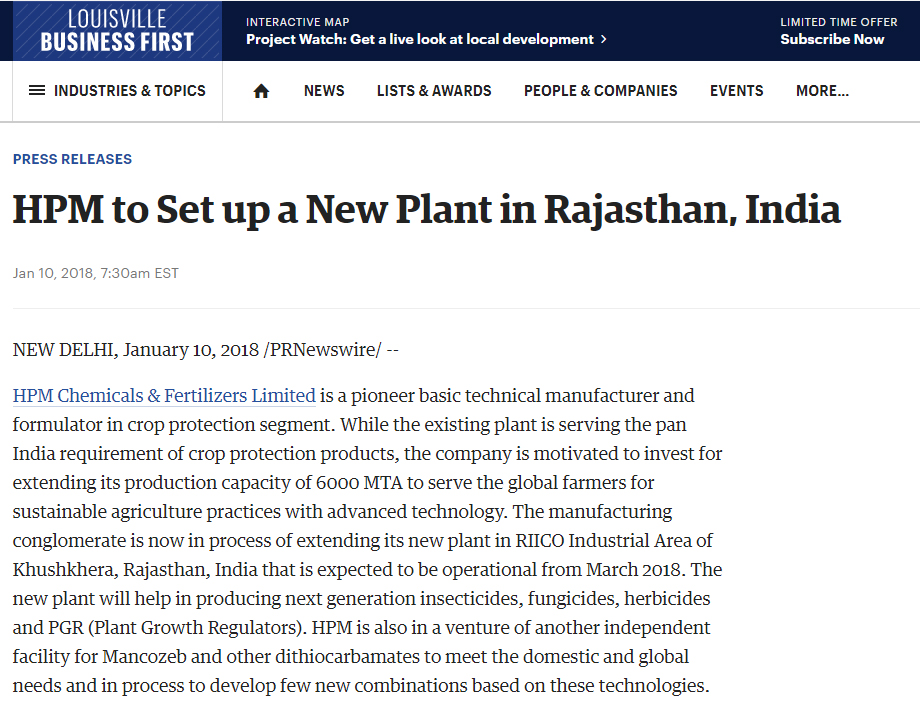
Task: Go to the home icon
Action: click(261, 91)
